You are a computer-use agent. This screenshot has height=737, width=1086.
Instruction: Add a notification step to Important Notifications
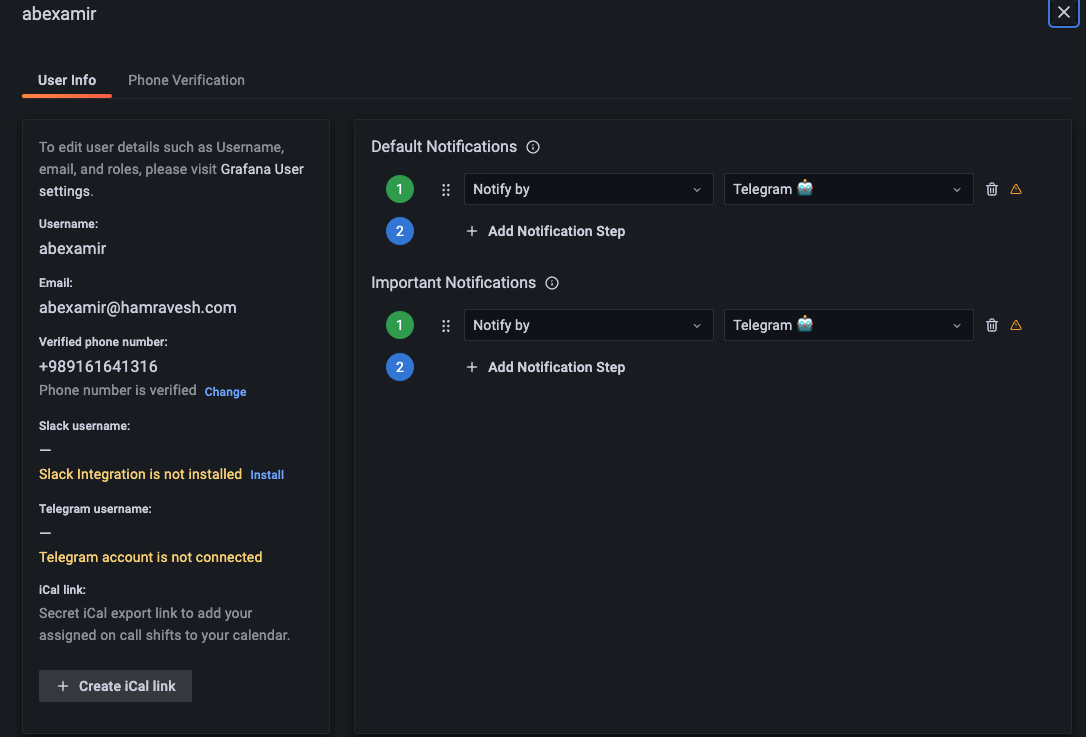tap(546, 367)
